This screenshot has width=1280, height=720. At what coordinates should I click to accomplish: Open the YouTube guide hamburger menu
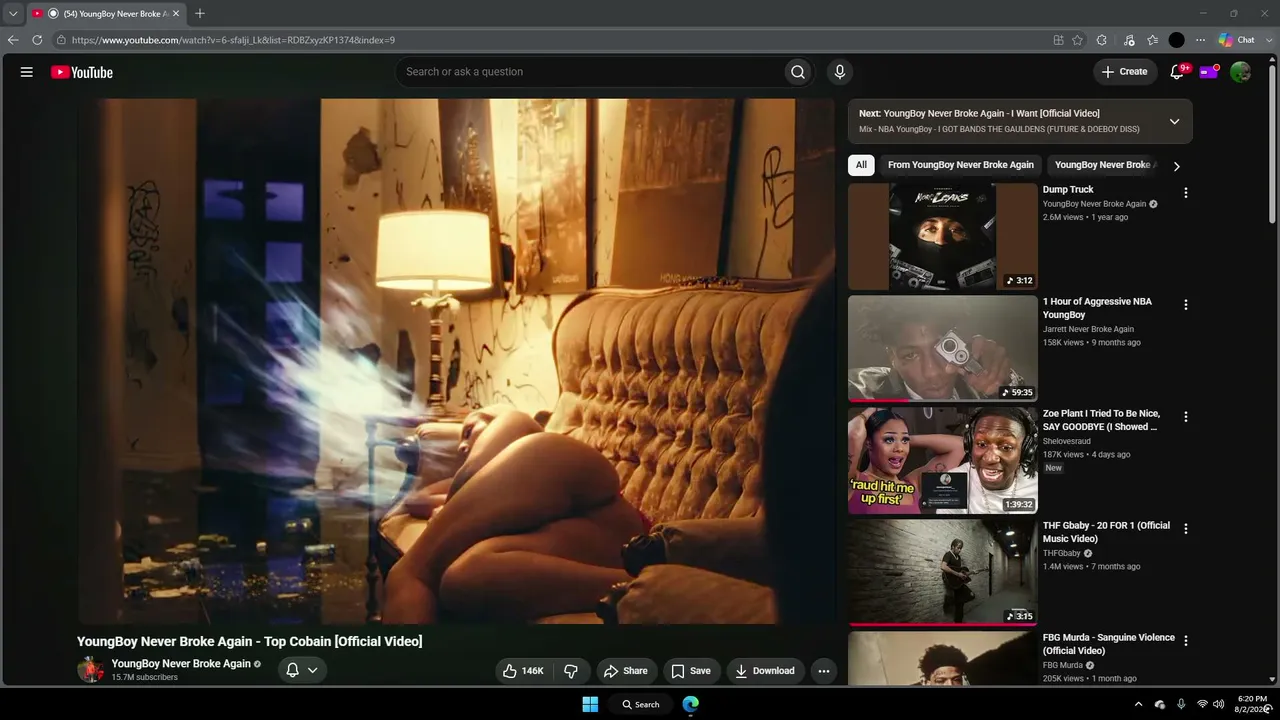(27, 72)
